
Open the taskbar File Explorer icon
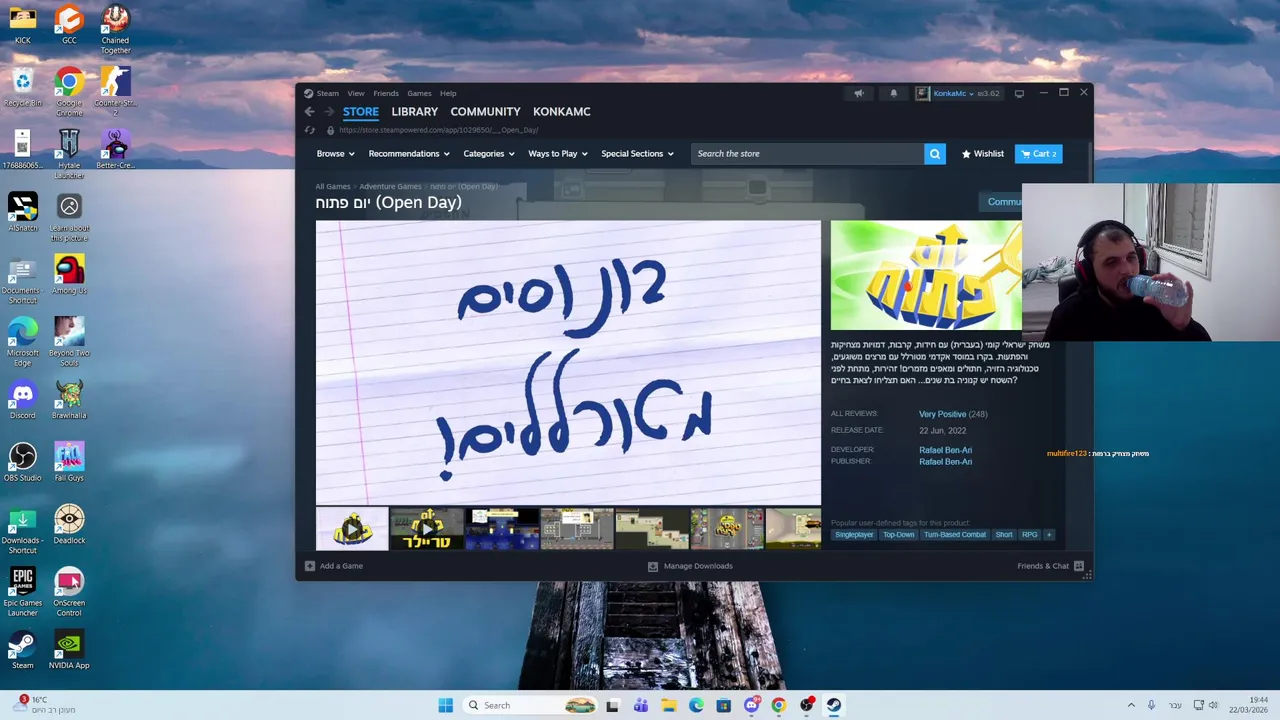668,705
